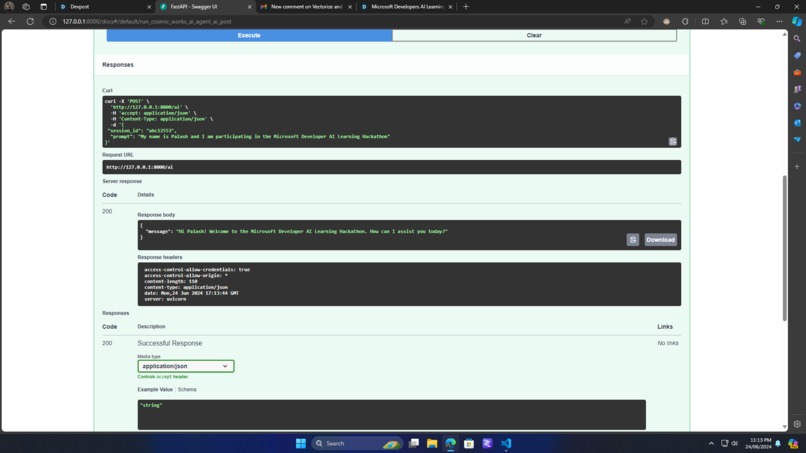The height and width of the screenshot is (453, 806).
Task: Select the FastAPI - Swagger UI tab
Action: pyautogui.click(x=206, y=7)
